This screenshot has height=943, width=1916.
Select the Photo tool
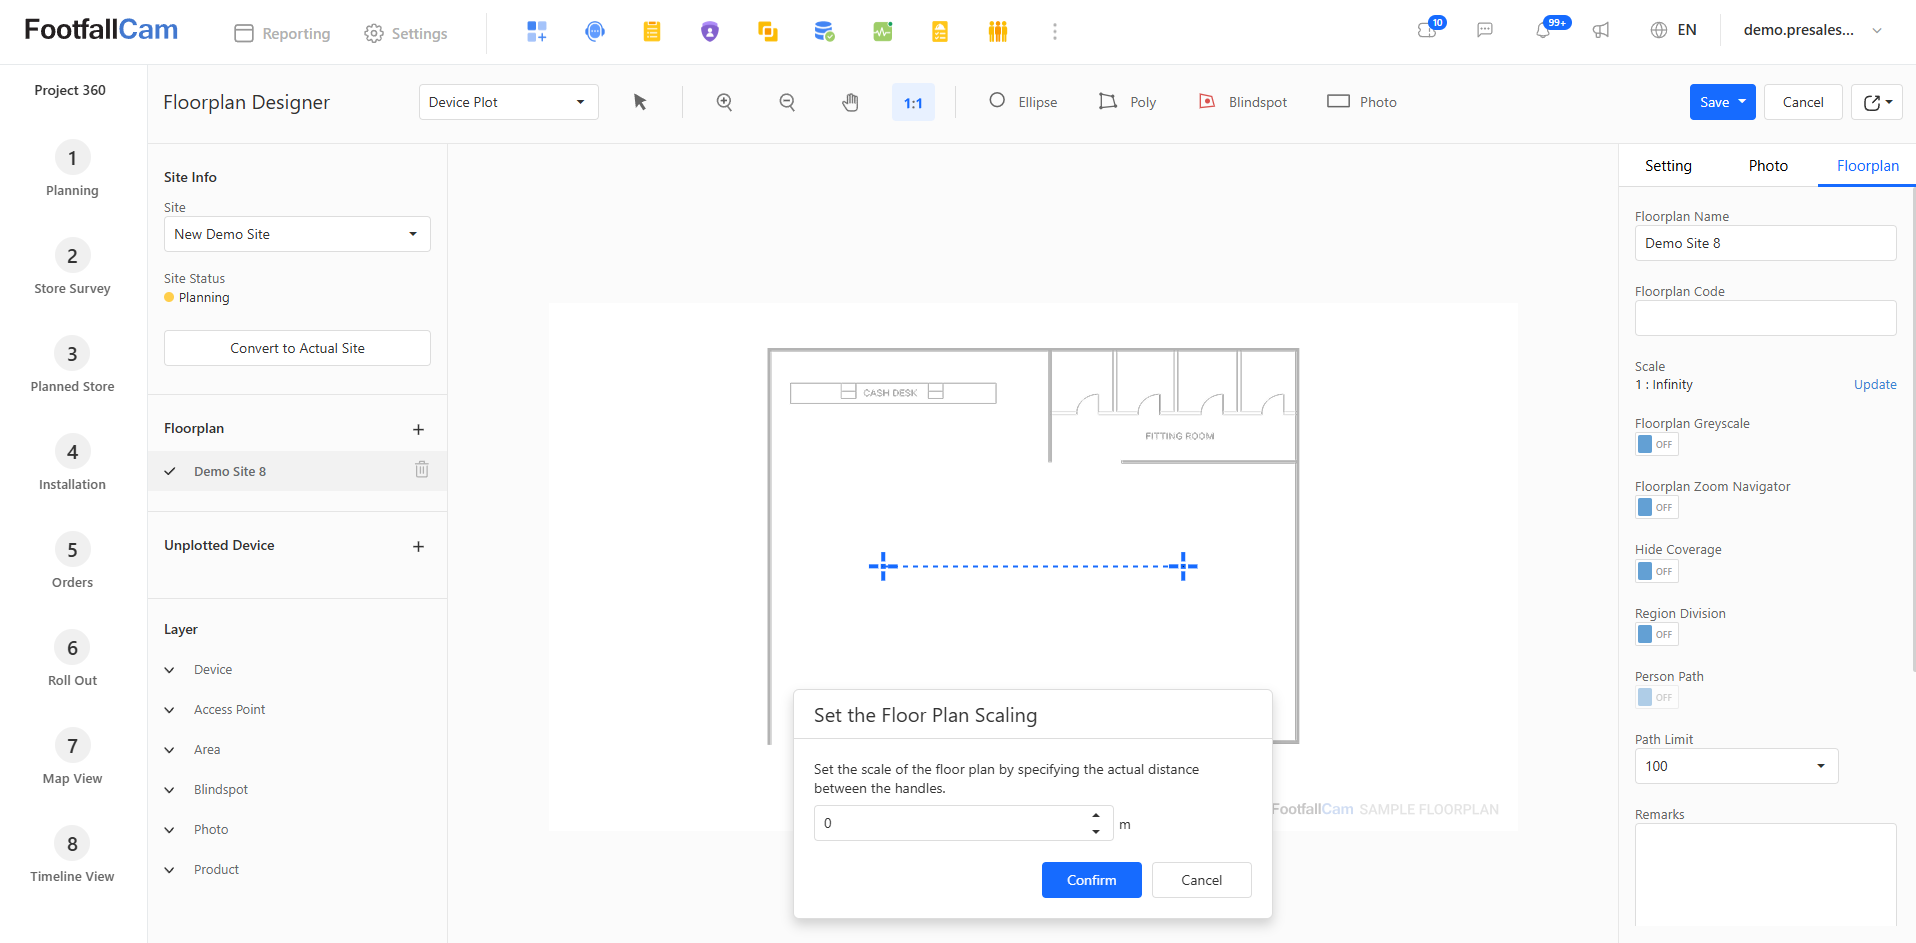coord(1362,102)
